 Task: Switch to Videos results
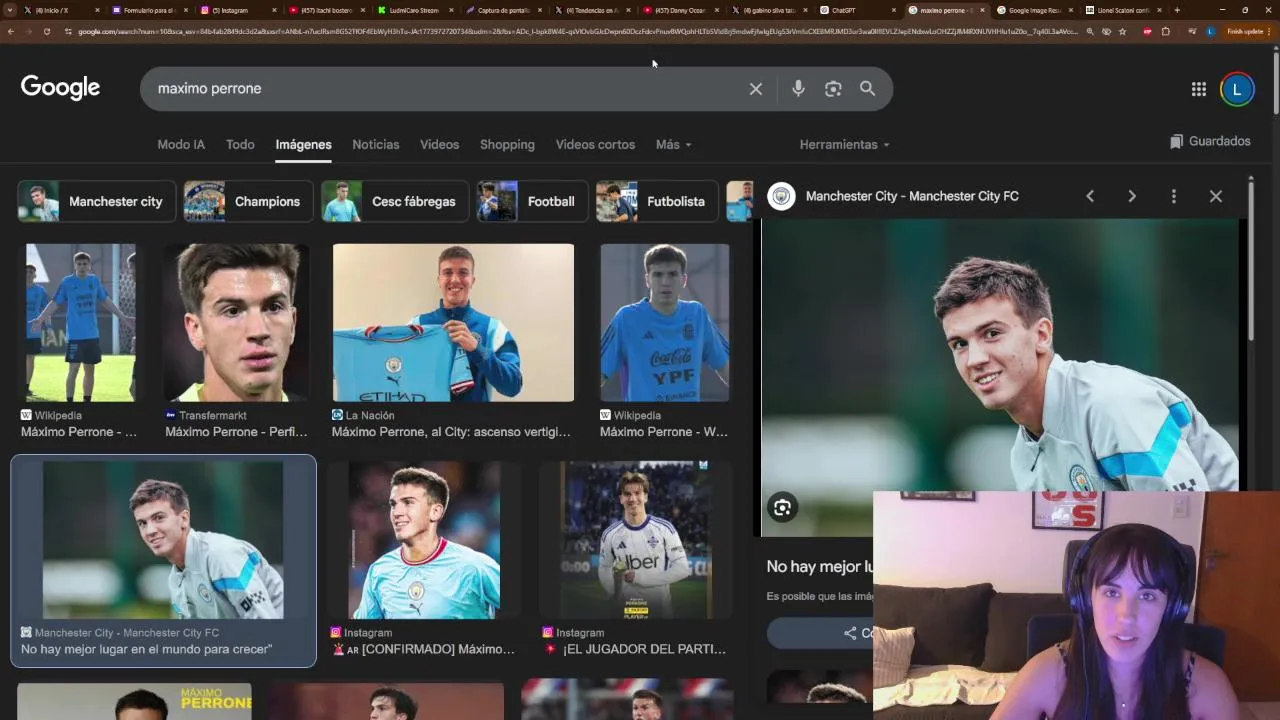coord(439,145)
